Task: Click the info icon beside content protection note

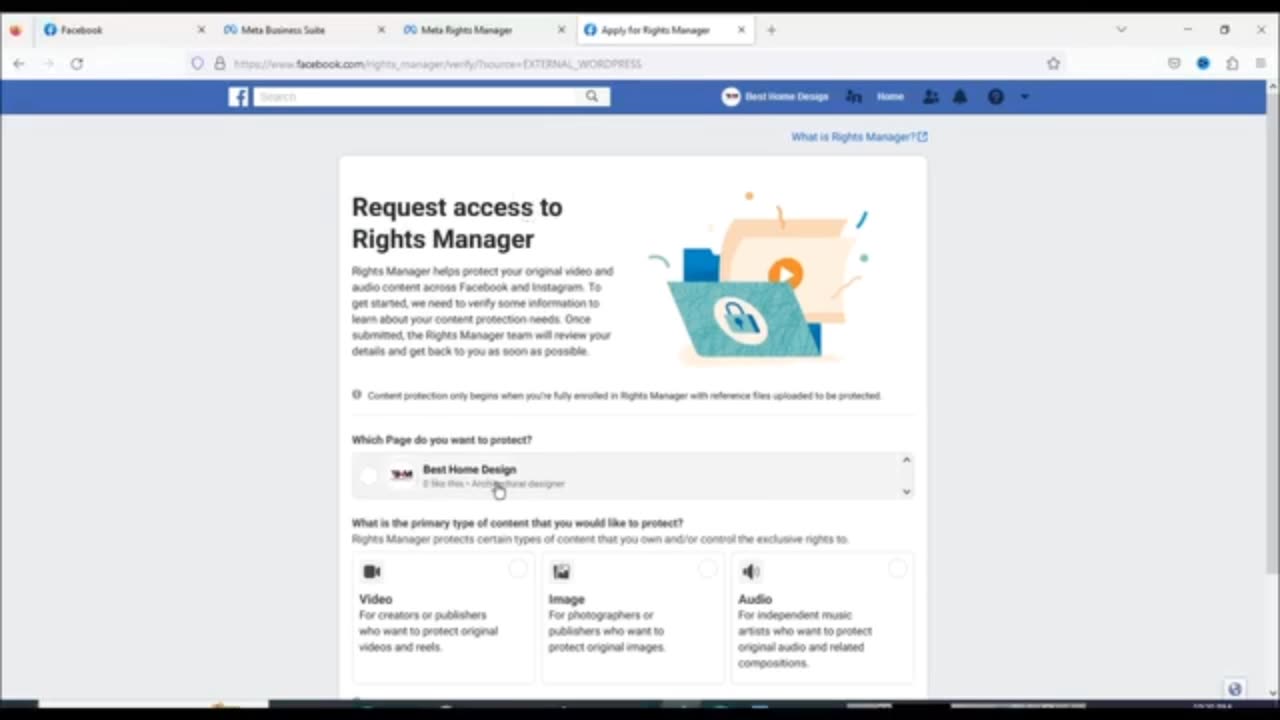Action: click(x=357, y=395)
